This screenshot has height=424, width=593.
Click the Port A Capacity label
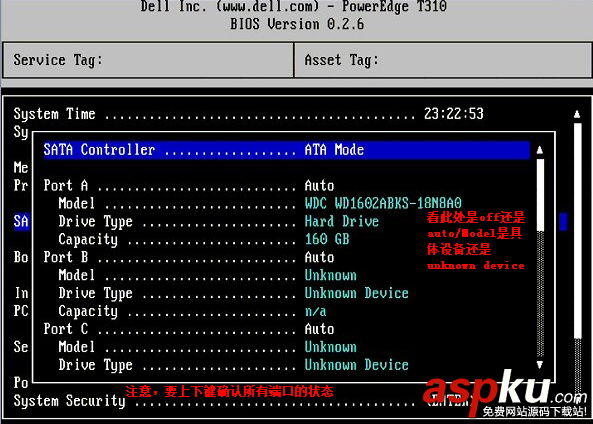pos(88,239)
